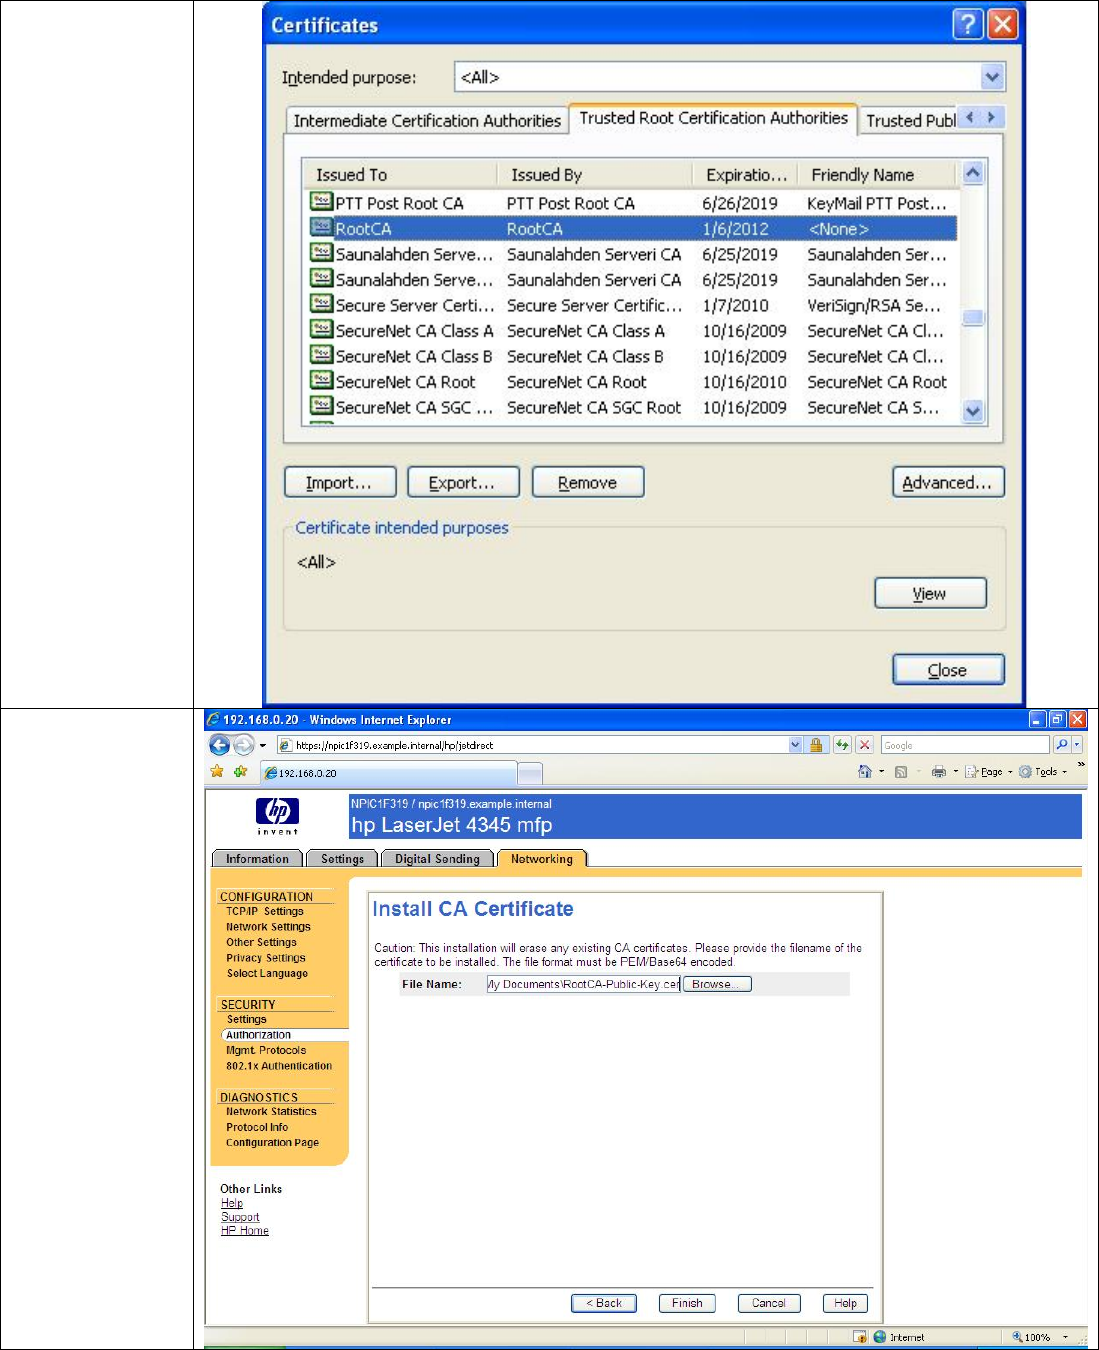Click the security lock icon in address bar
Image resolution: width=1099 pixels, height=1350 pixels.
816,745
